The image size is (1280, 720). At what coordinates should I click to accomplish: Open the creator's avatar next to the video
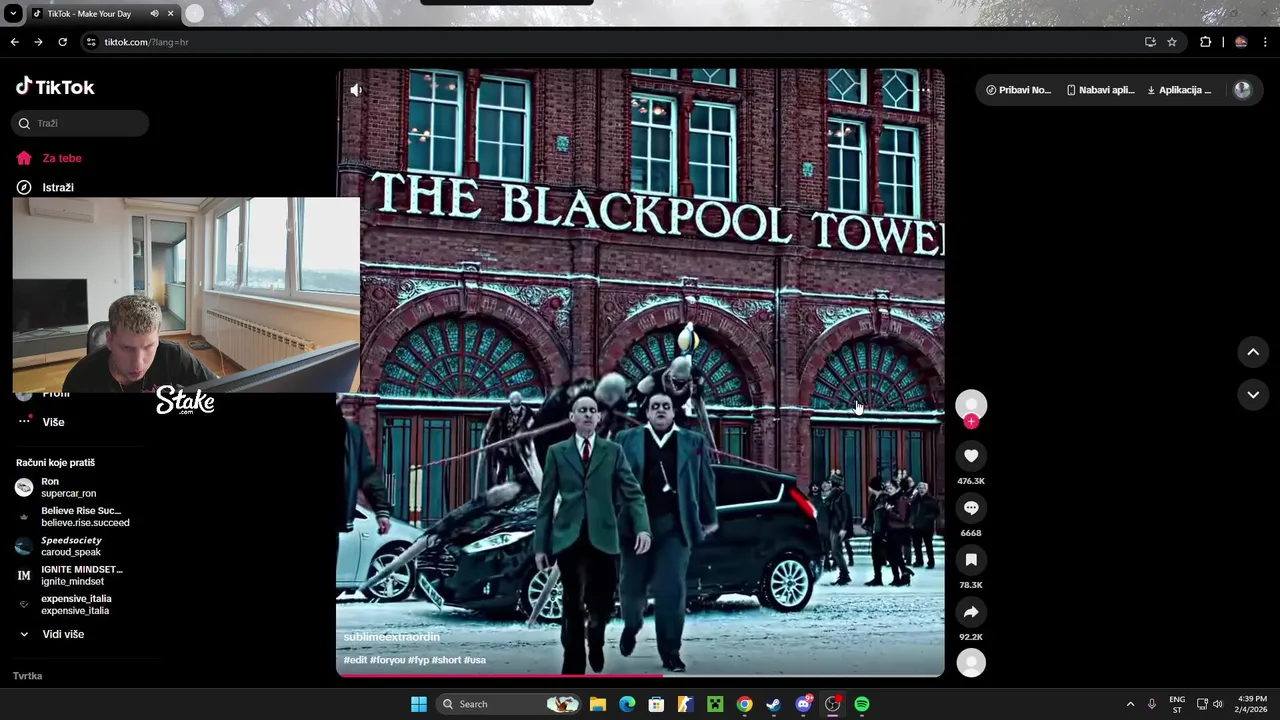pos(971,404)
